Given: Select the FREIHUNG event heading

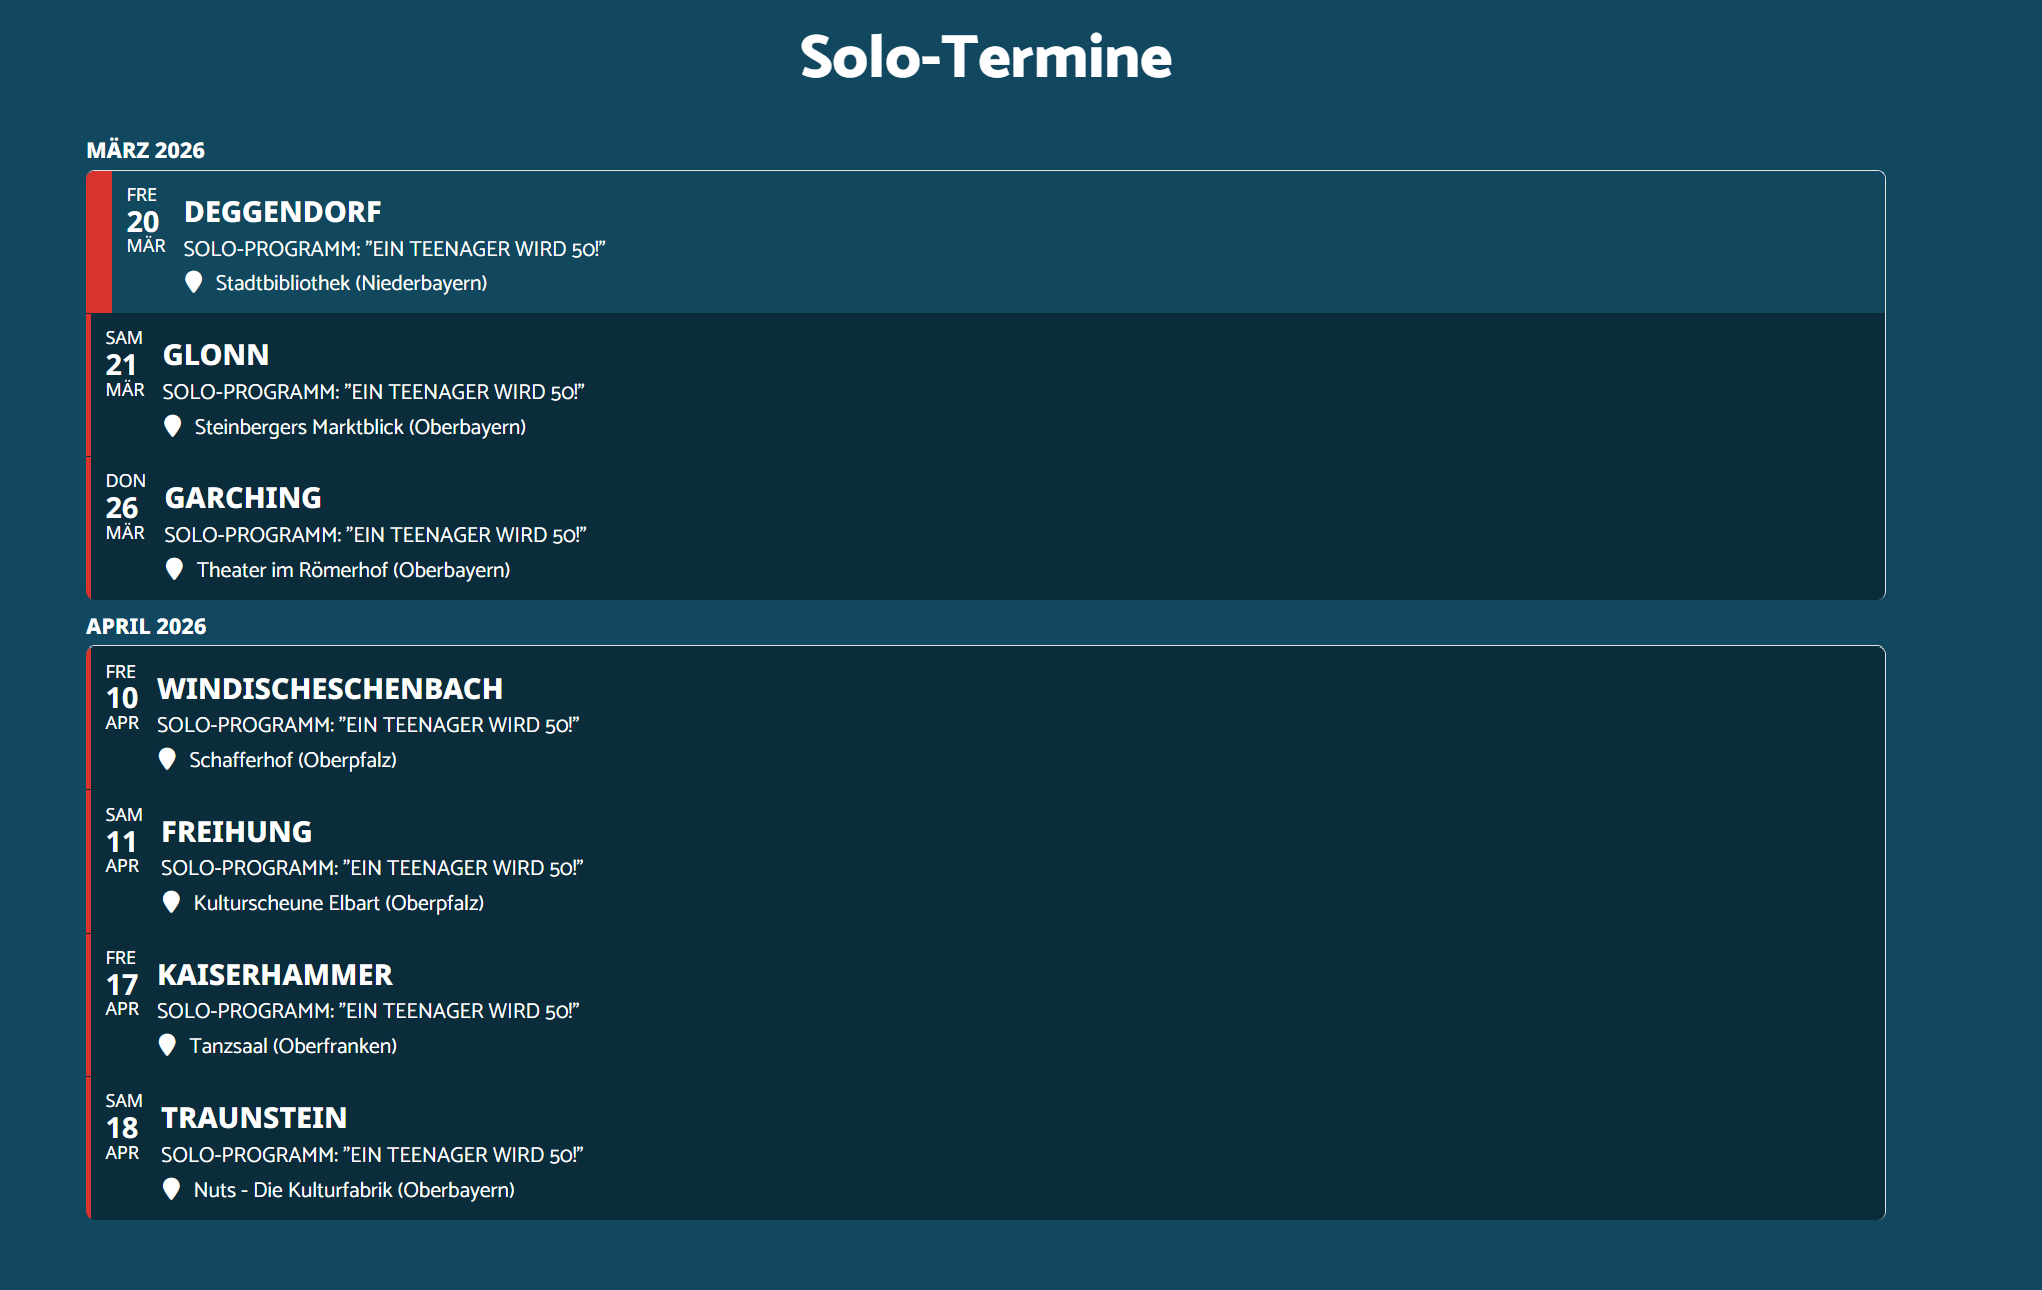Looking at the screenshot, I should [x=237, y=832].
